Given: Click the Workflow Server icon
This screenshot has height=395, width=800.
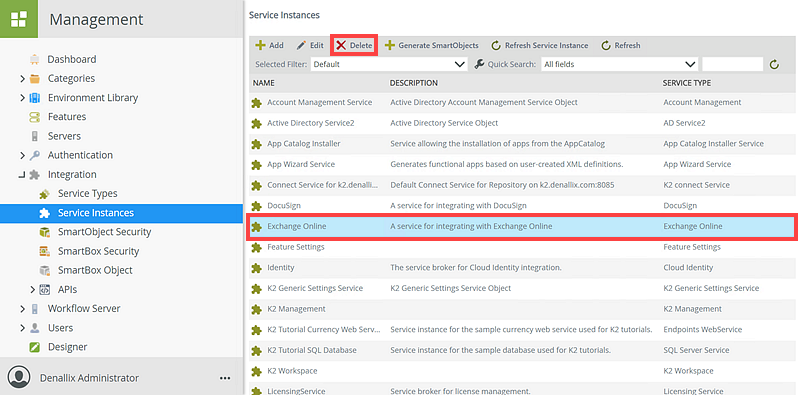Looking at the screenshot, I should (x=35, y=309).
